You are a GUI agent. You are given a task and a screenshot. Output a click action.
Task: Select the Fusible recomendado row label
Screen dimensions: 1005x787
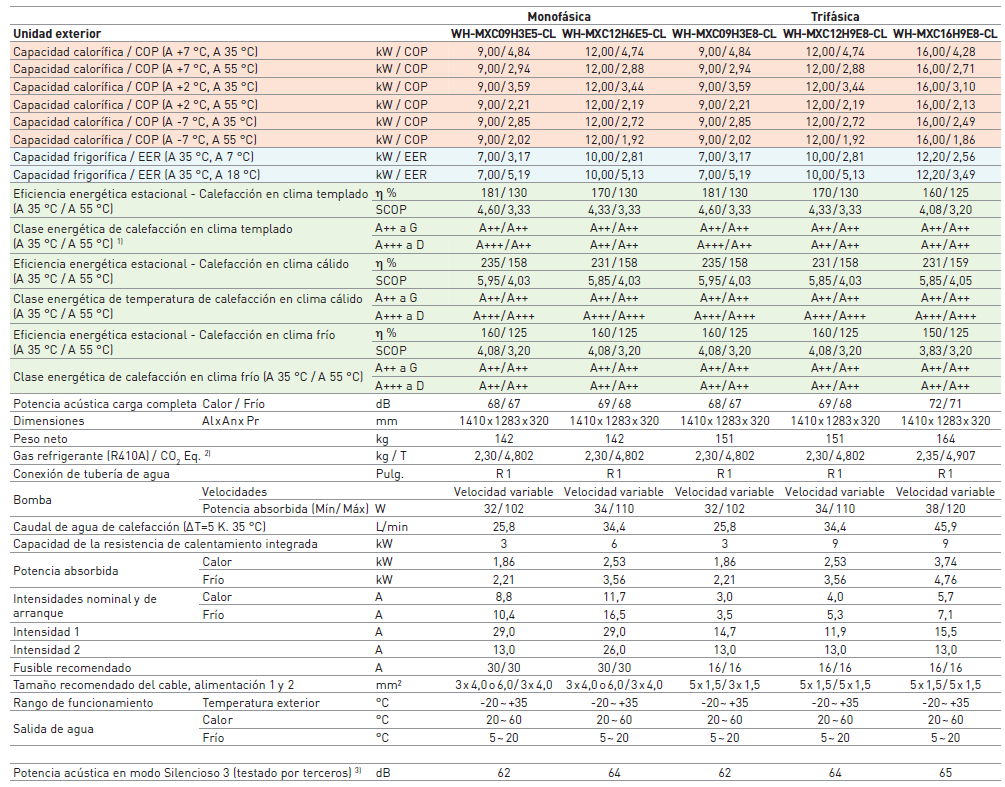pos(72,667)
